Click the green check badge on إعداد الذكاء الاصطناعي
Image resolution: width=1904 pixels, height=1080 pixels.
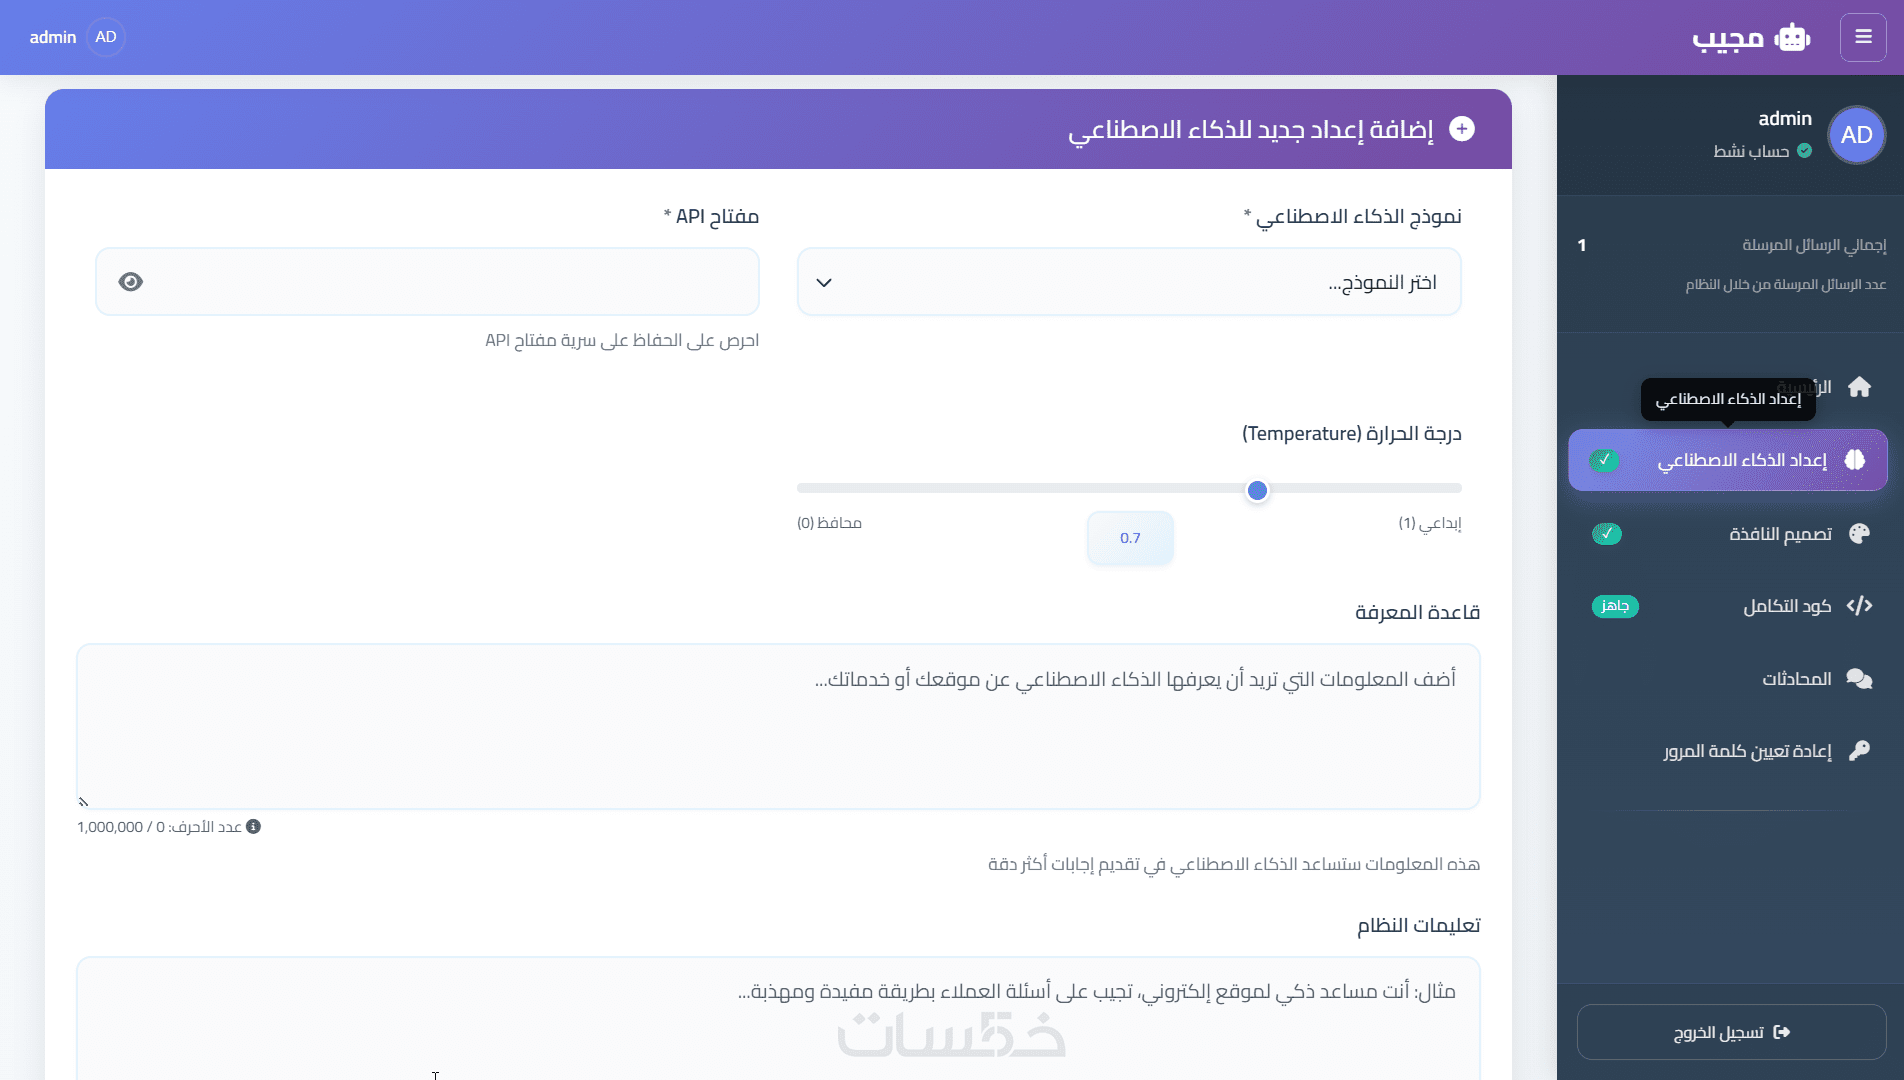pyautogui.click(x=1604, y=460)
